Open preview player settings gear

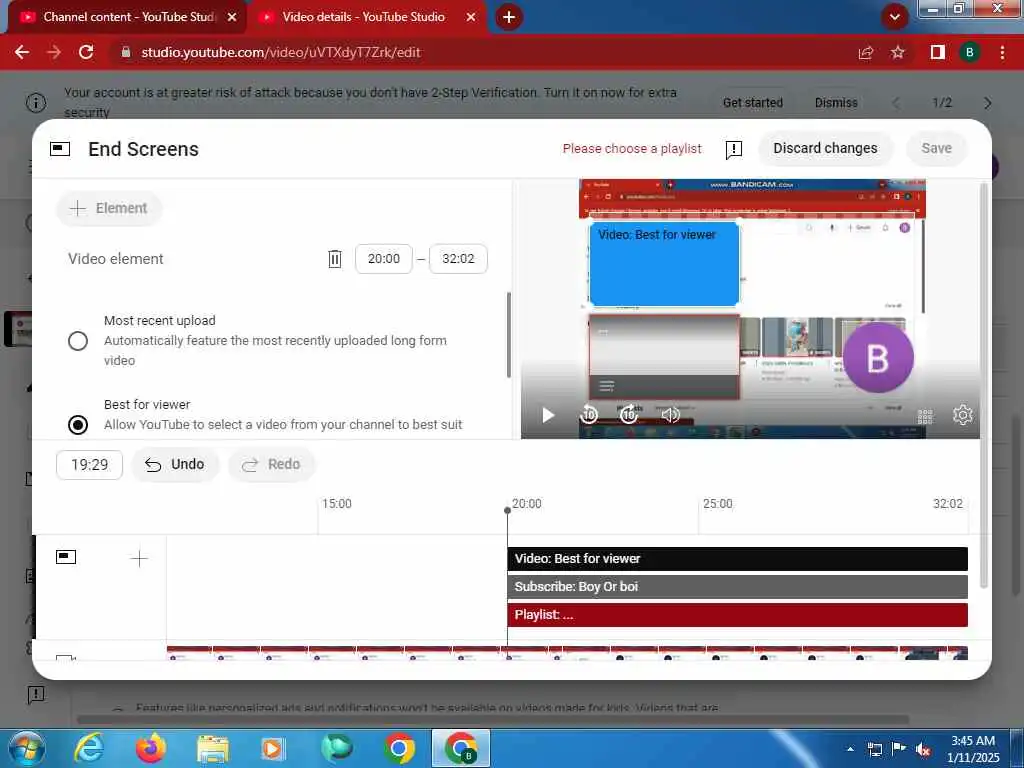(963, 415)
